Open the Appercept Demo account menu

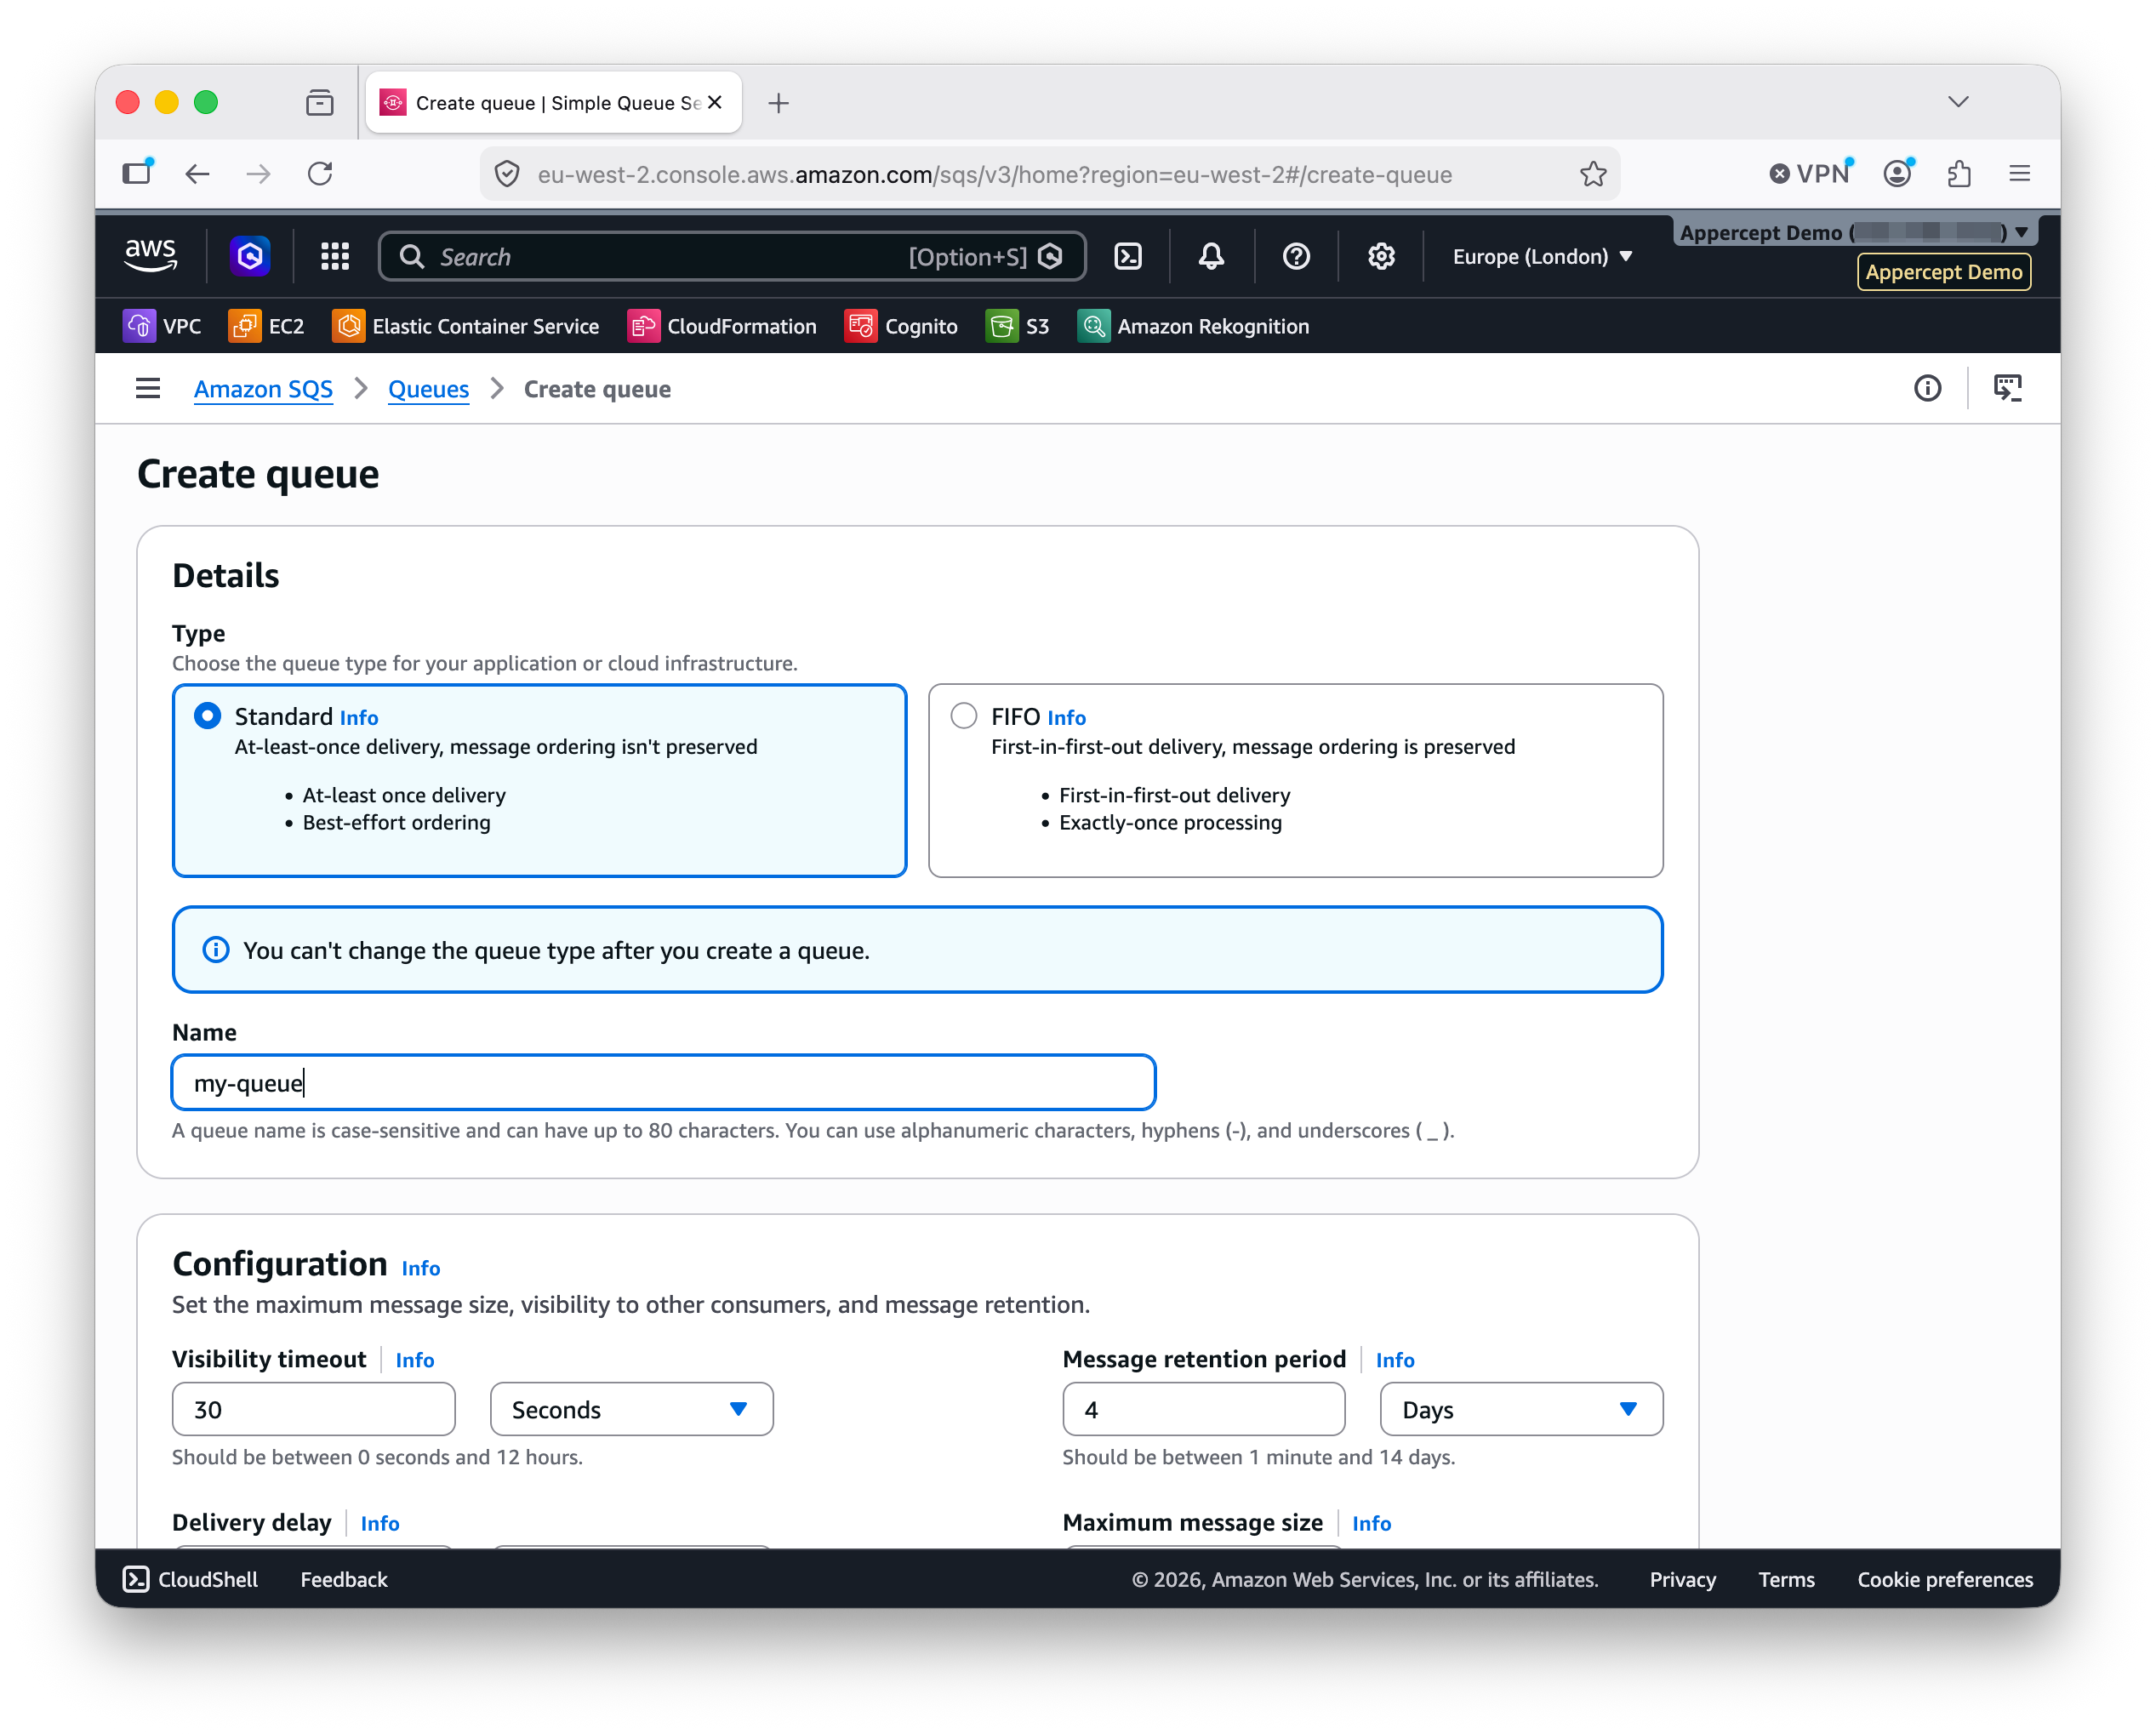pyautogui.click(x=1853, y=232)
